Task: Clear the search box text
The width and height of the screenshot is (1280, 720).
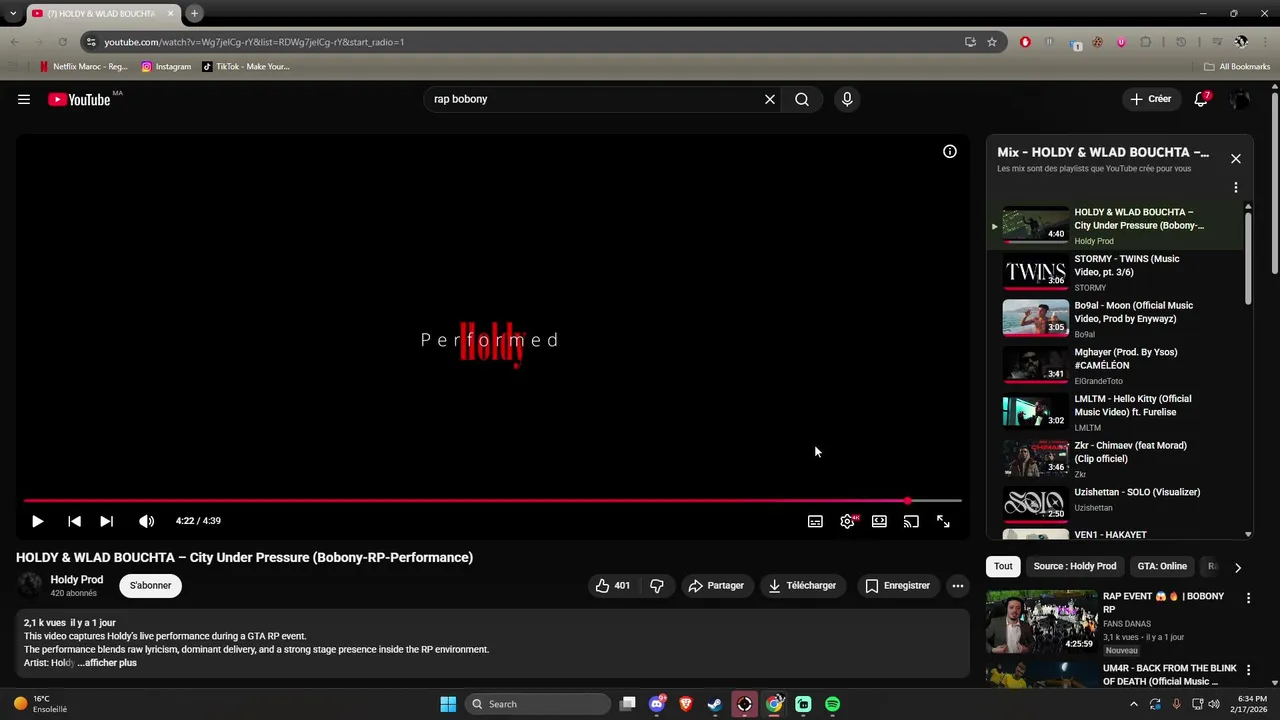Action: (770, 99)
